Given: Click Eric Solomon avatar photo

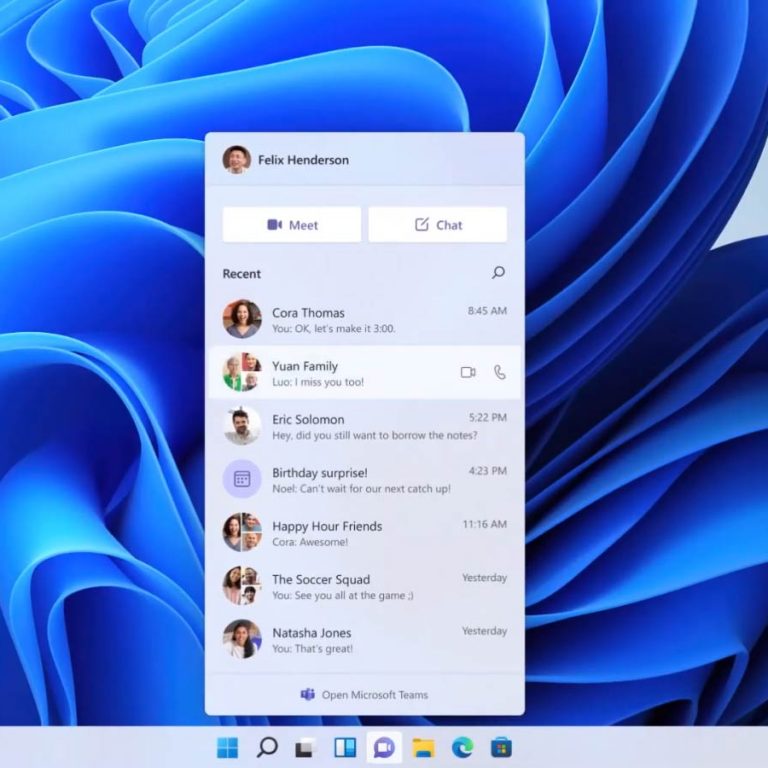Looking at the screenshot, I should (x=242, y=426).
